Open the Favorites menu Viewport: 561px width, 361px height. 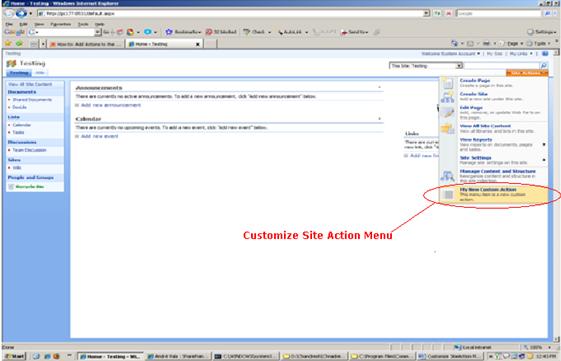(60, 24)
